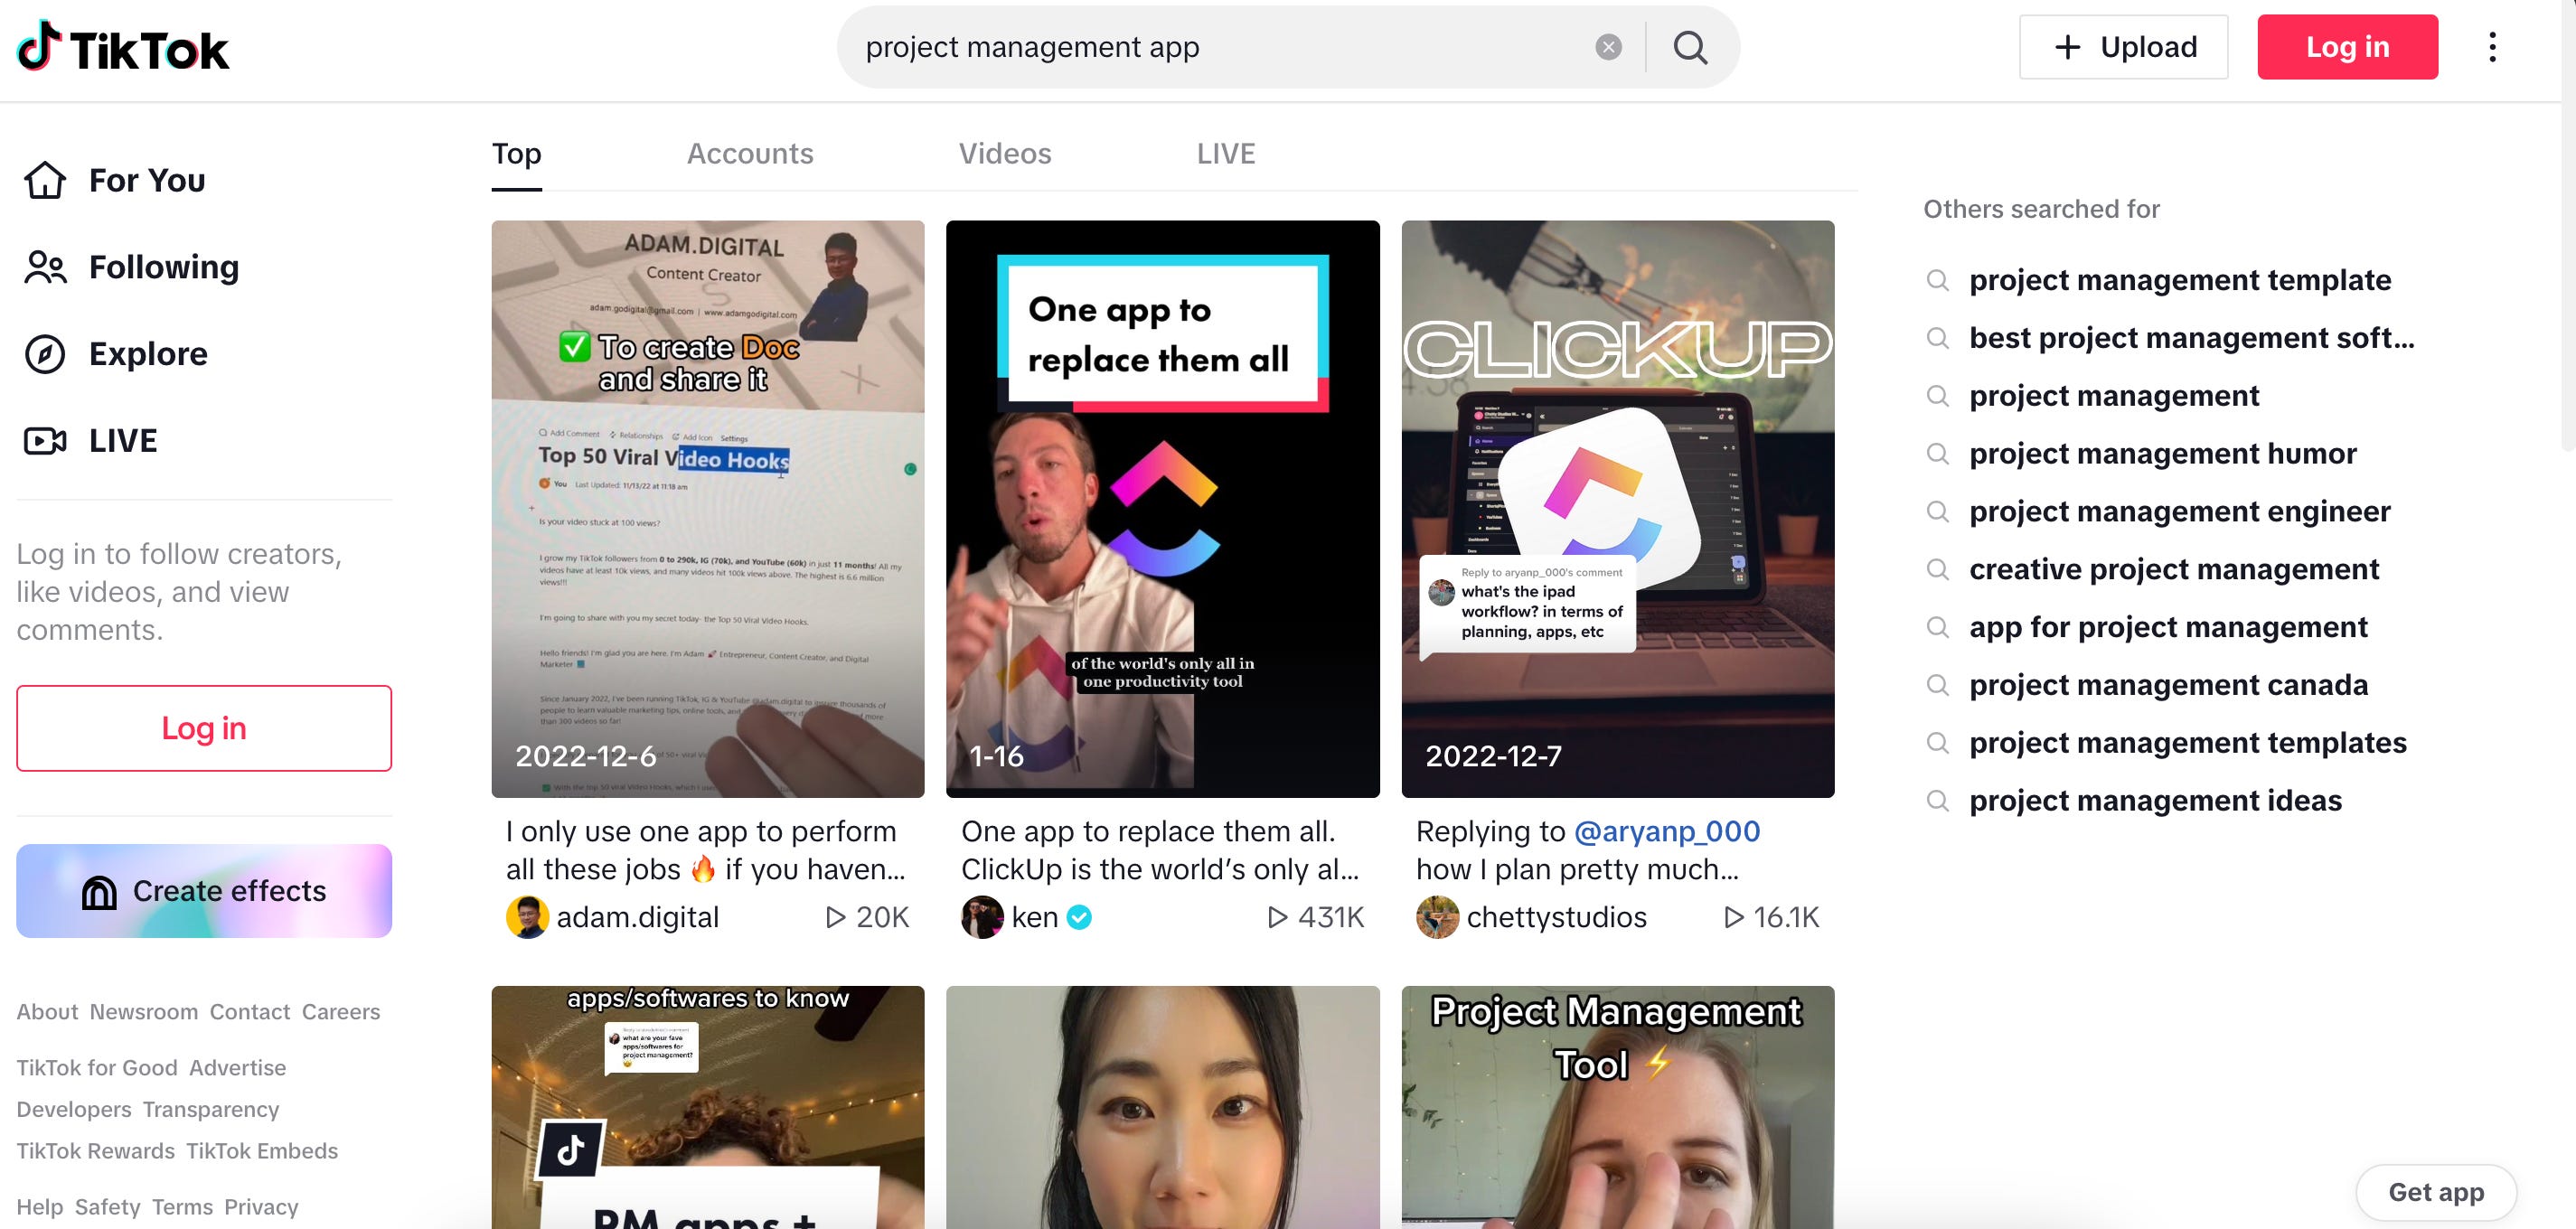Screen dimensions: 2576x1229
Task: Click the search icon beside 'project management template'
Action: click(x=1937, y=280)
